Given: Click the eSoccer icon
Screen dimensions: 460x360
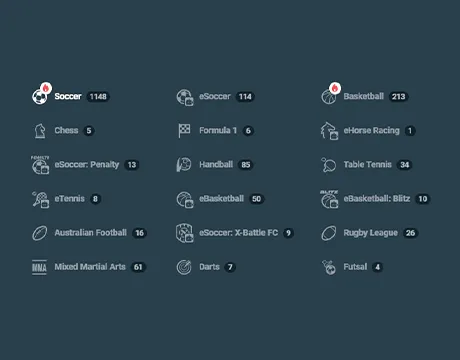Looking at the screenshot, I should pos(185,97).
